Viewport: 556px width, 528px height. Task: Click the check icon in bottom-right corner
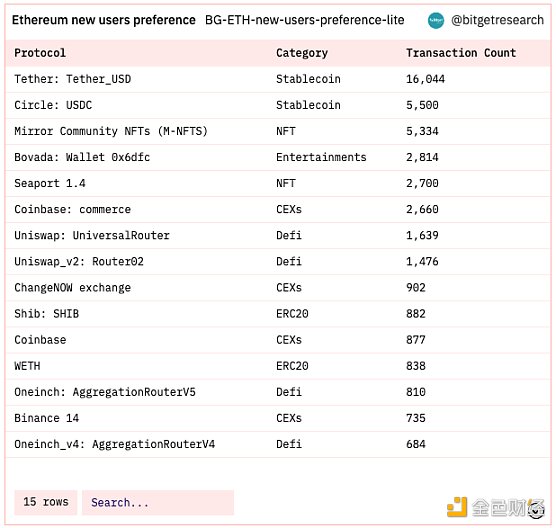click(x=536, y=510)
